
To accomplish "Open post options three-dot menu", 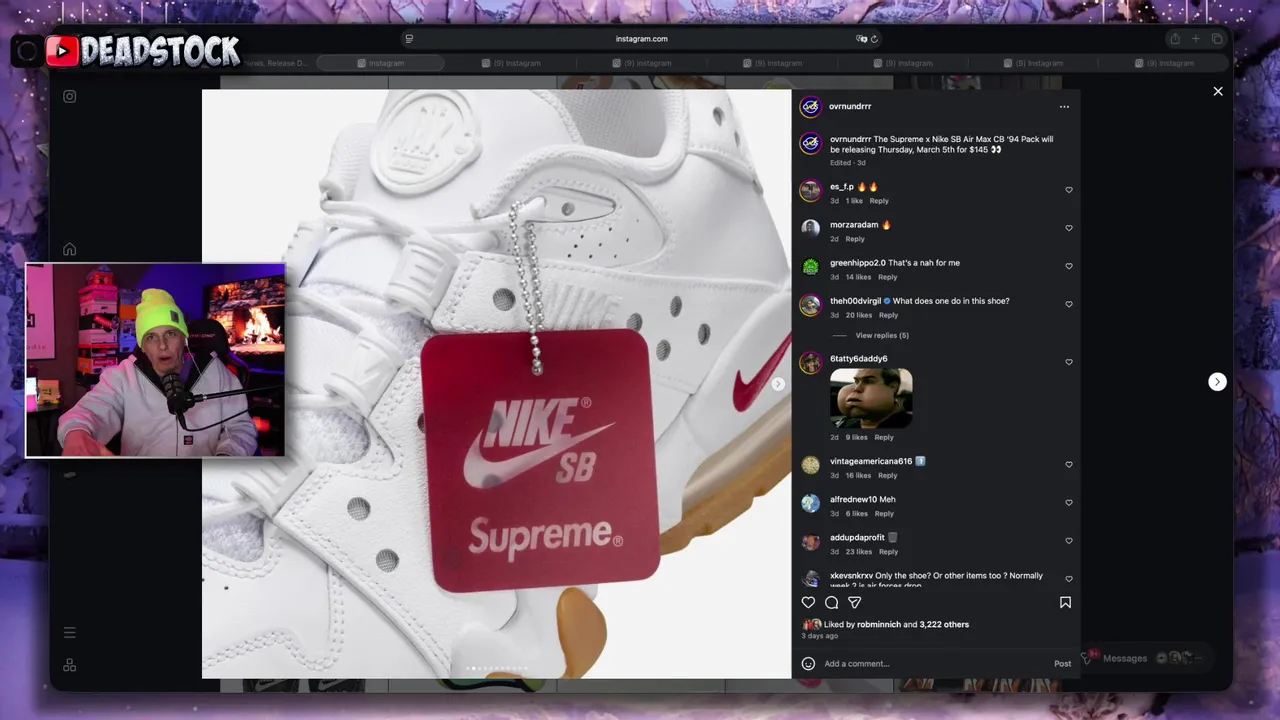I will (1064, 107).
